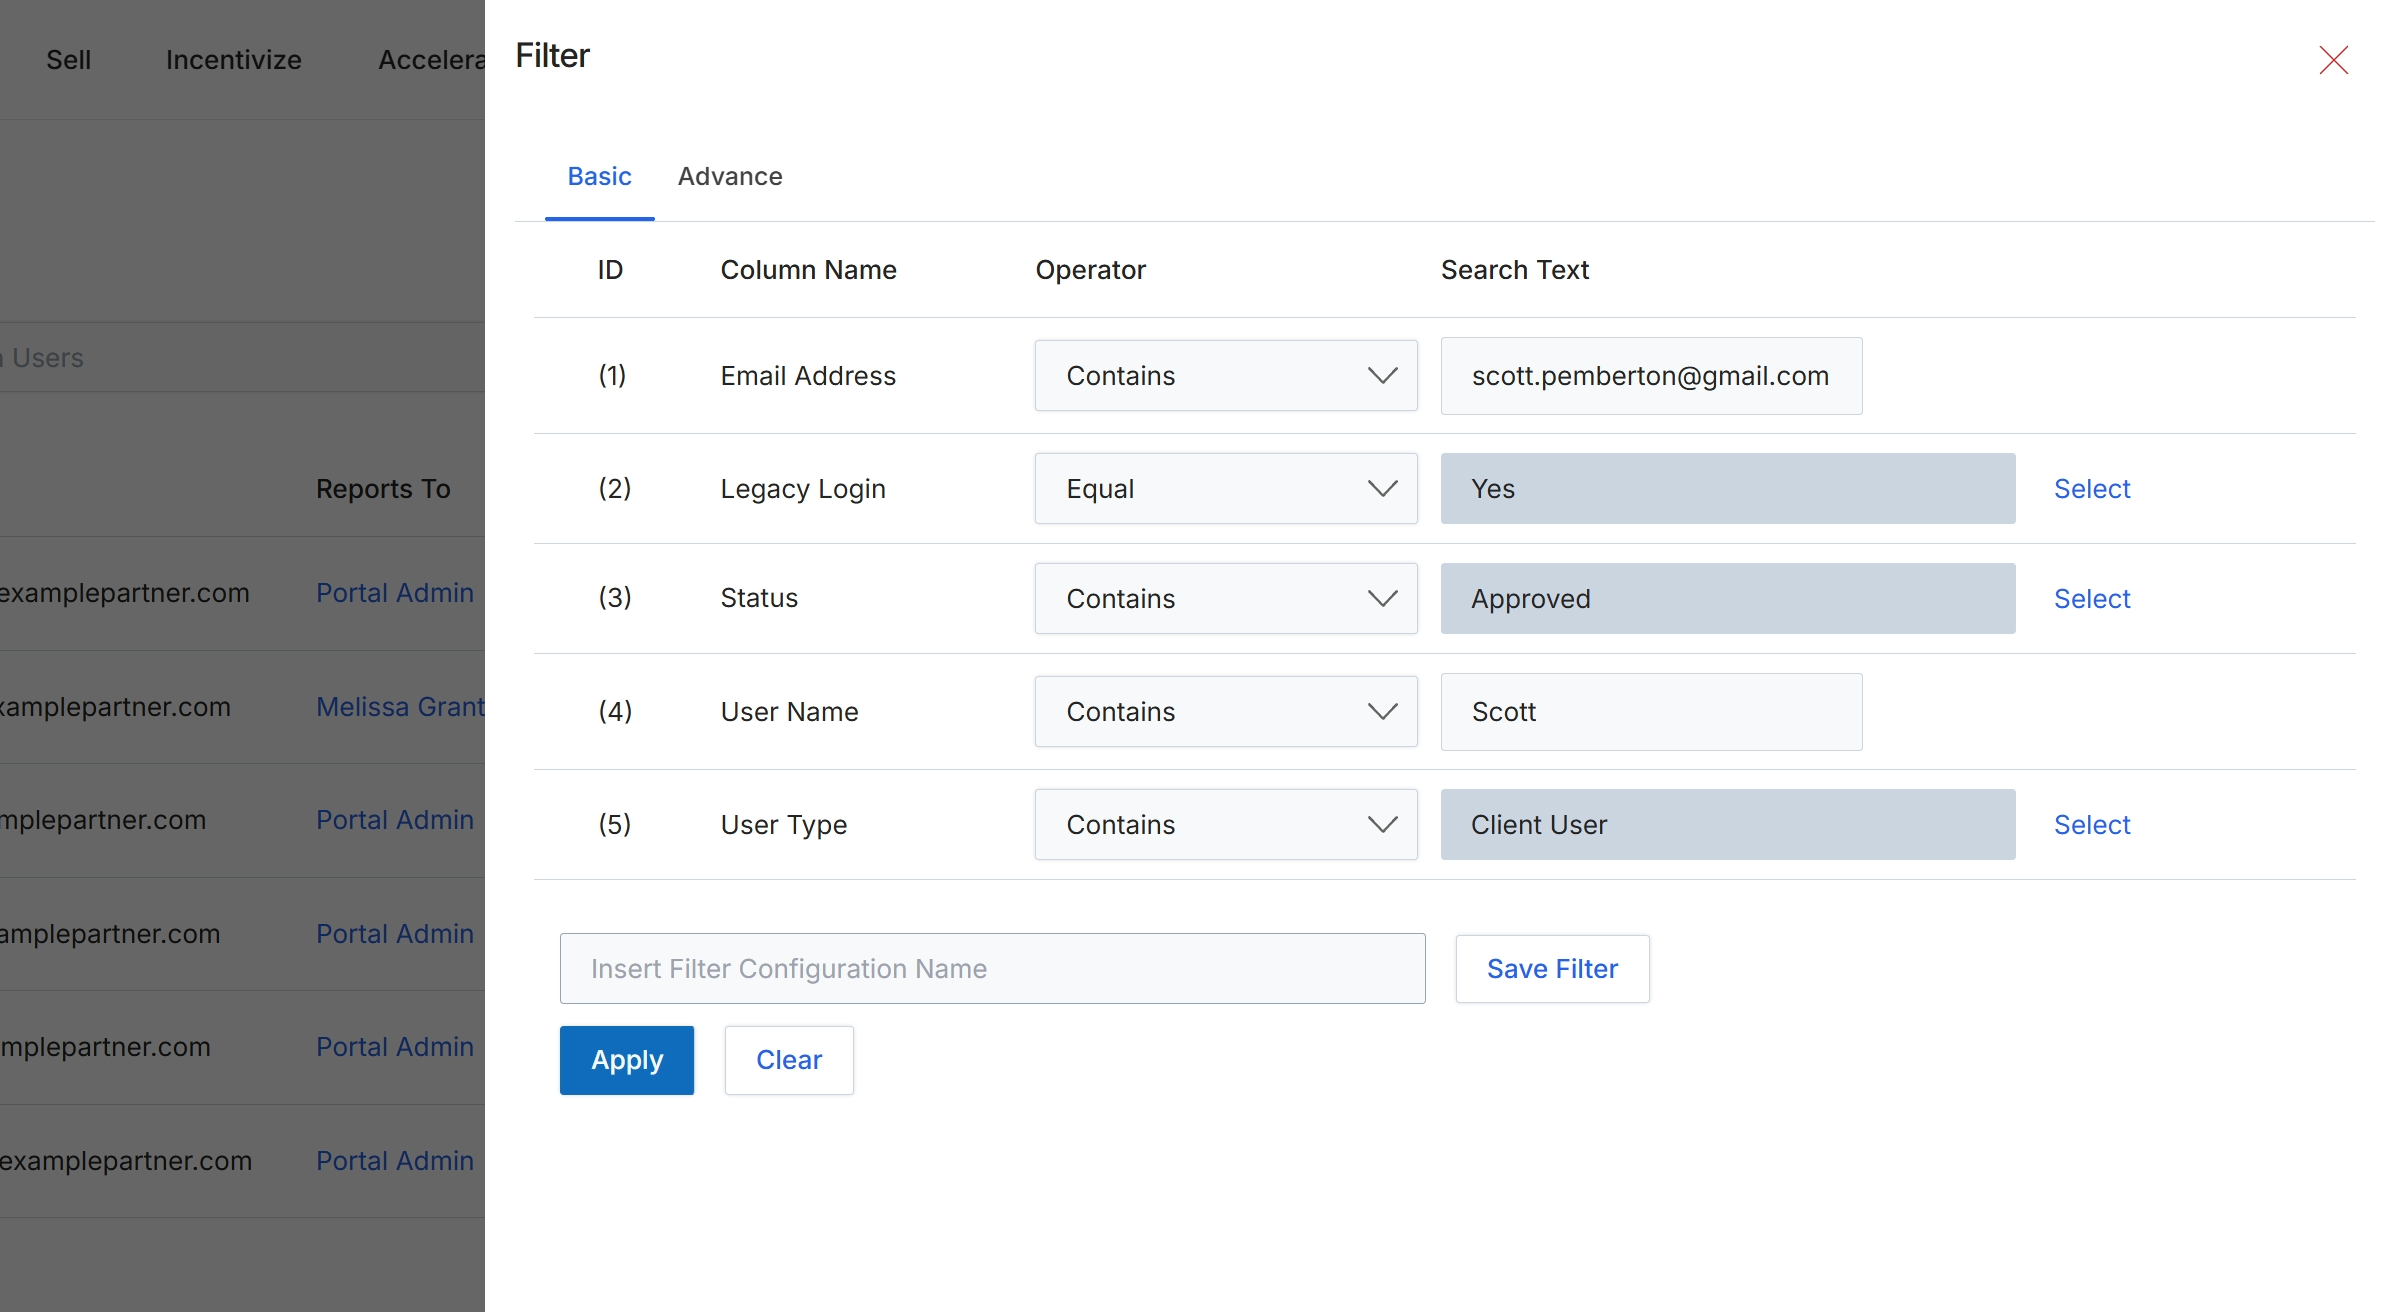
Task: Click Select link for Status row
Action: click(2092, 598)
